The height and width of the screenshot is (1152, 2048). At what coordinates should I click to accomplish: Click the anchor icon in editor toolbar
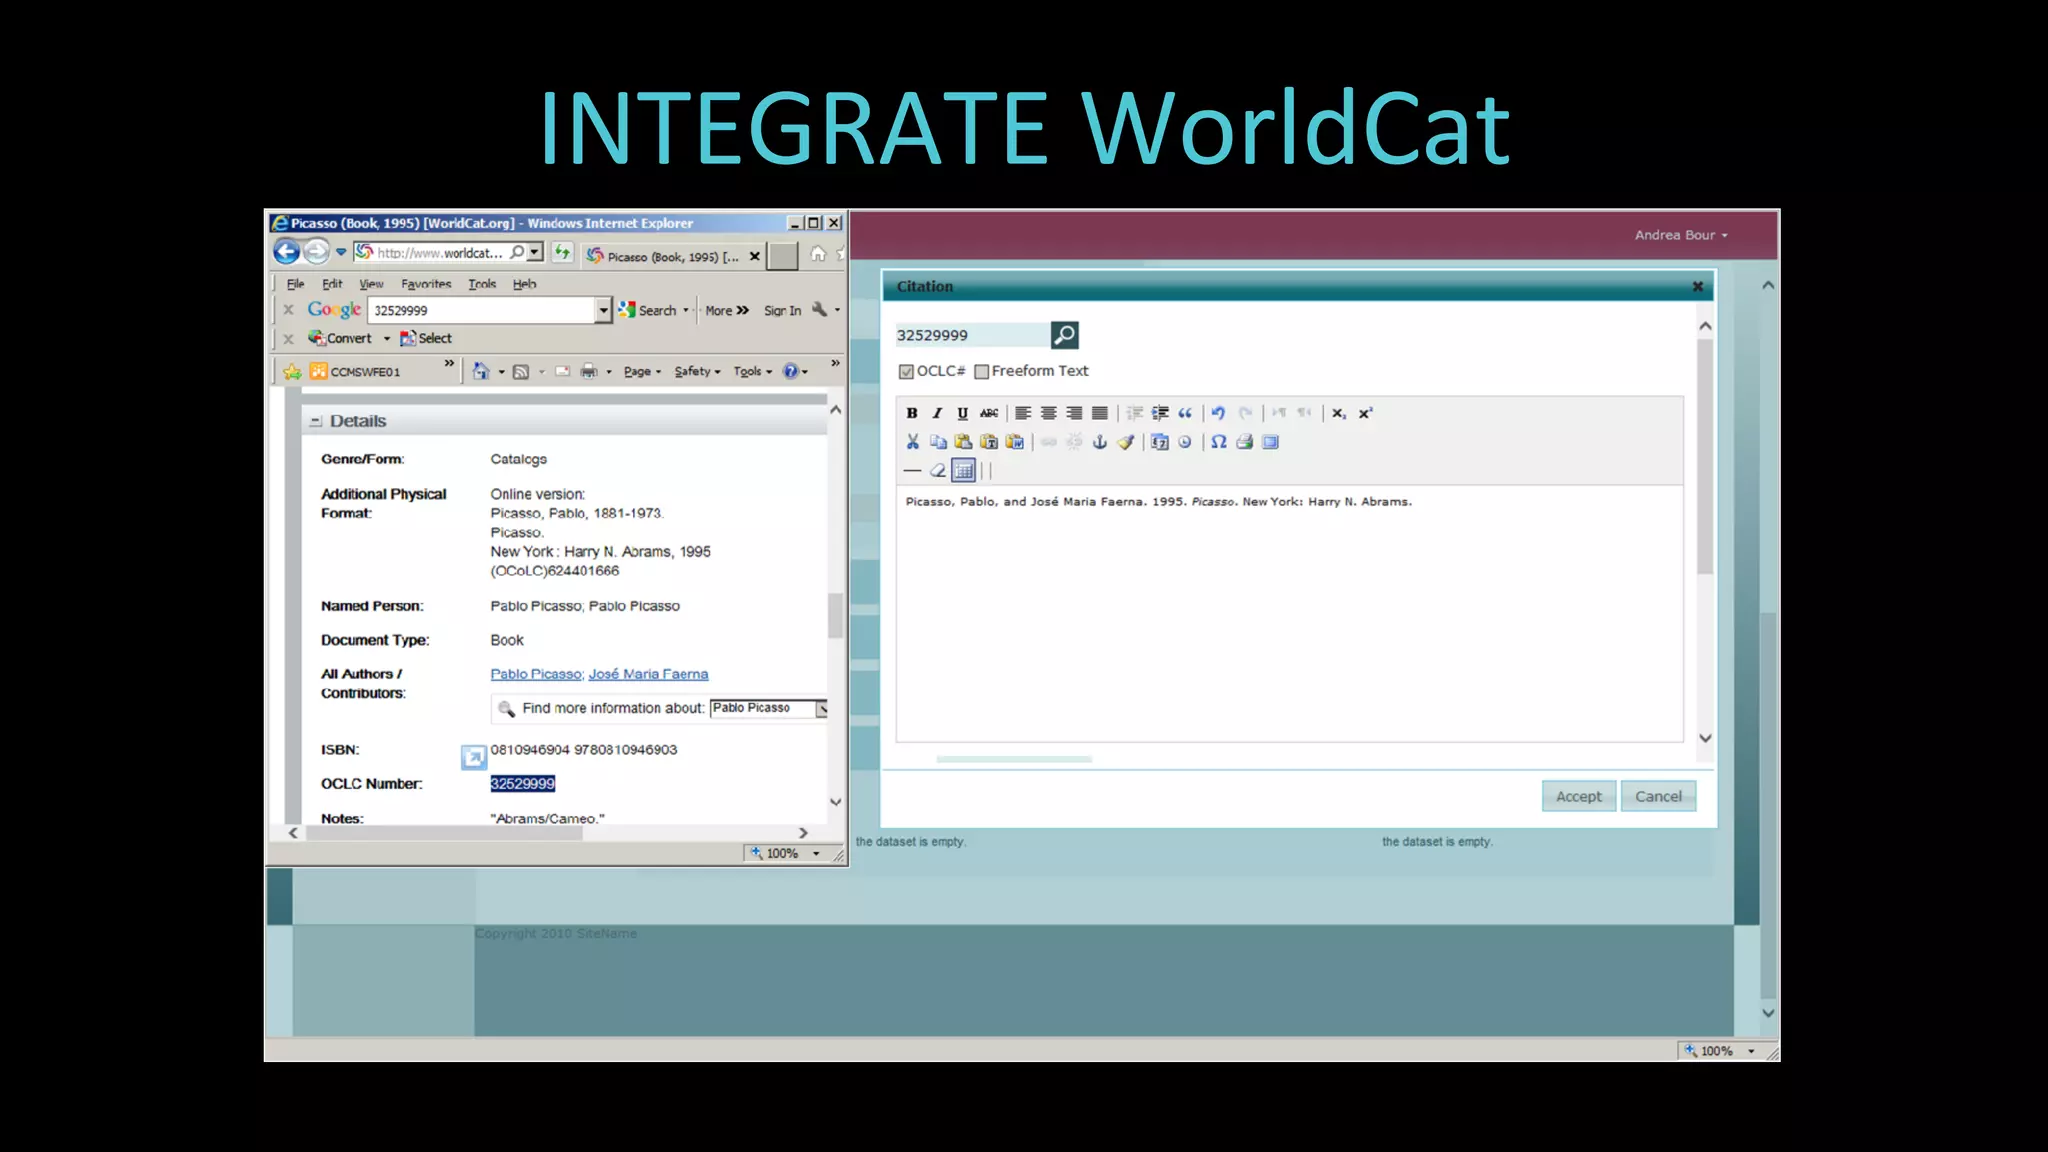tap(1099, 442)
